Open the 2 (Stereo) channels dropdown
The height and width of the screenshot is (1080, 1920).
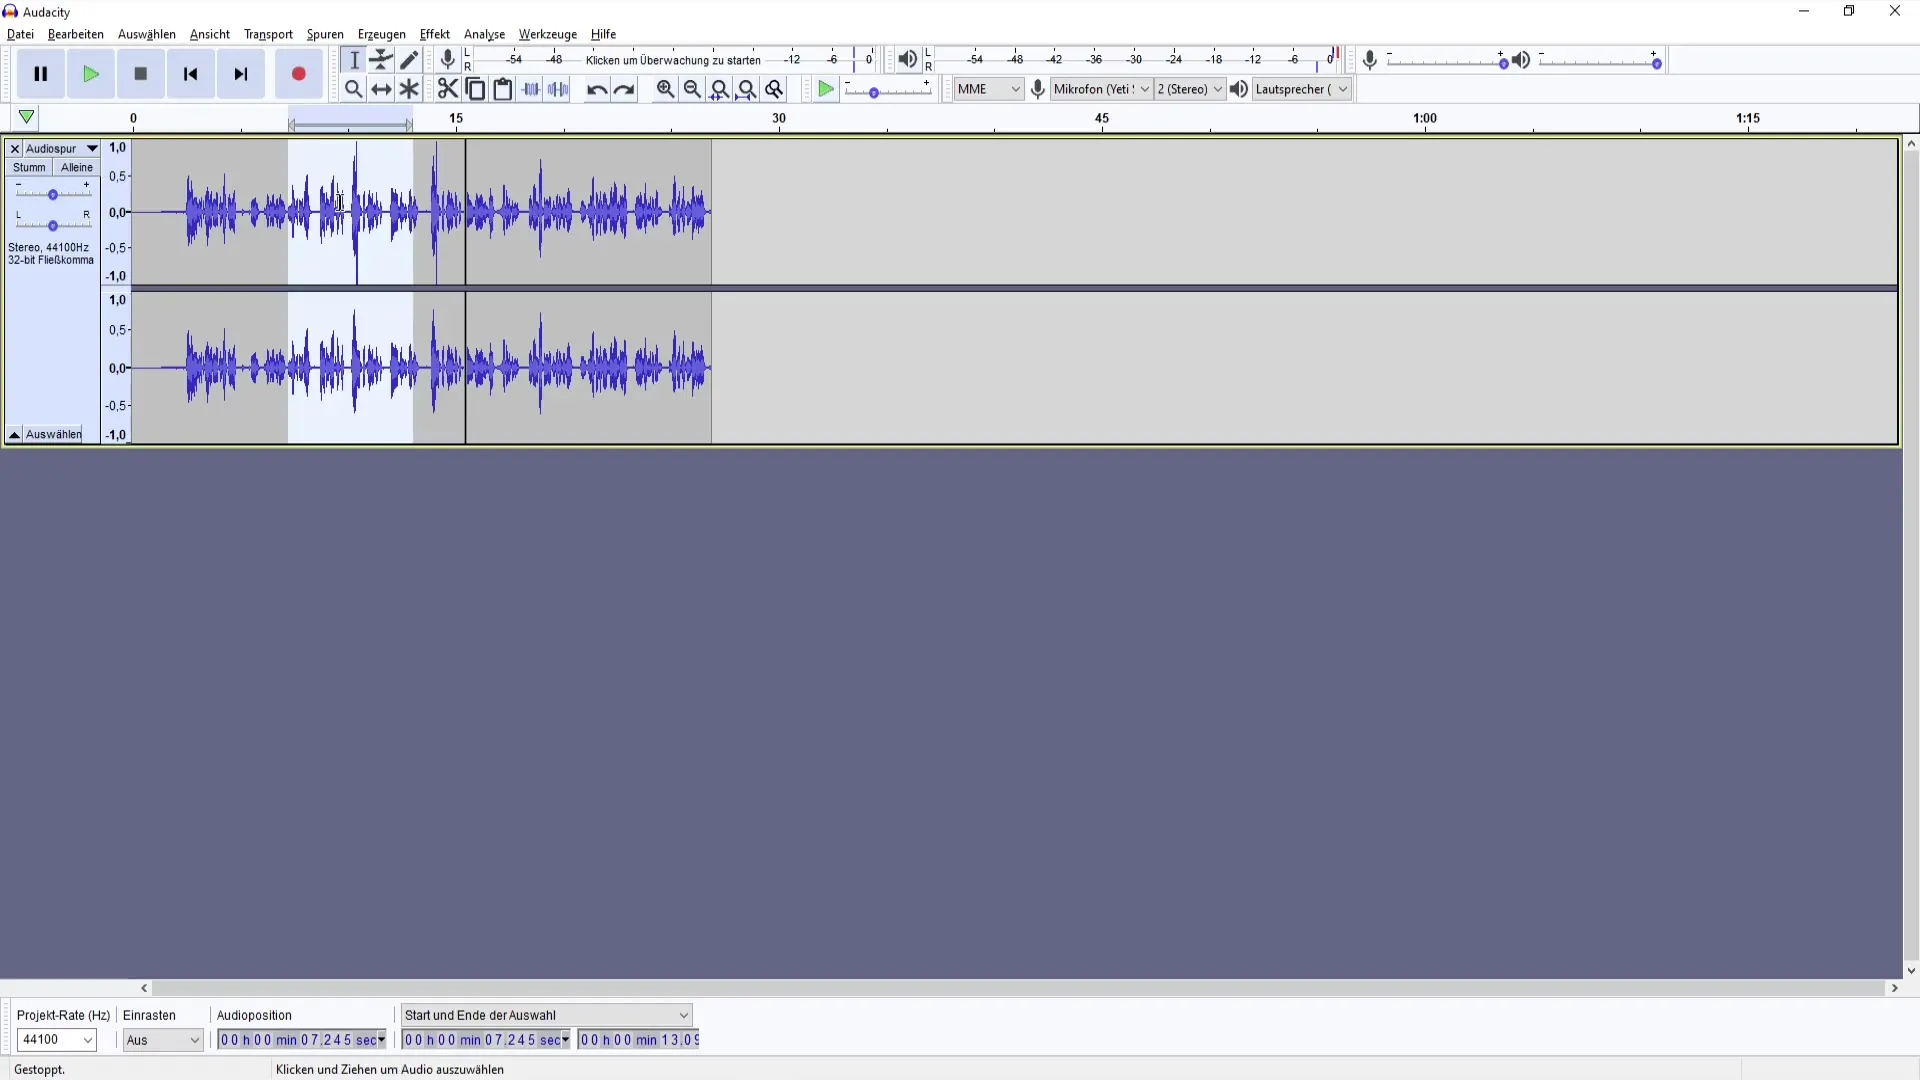click(1190, 89)
